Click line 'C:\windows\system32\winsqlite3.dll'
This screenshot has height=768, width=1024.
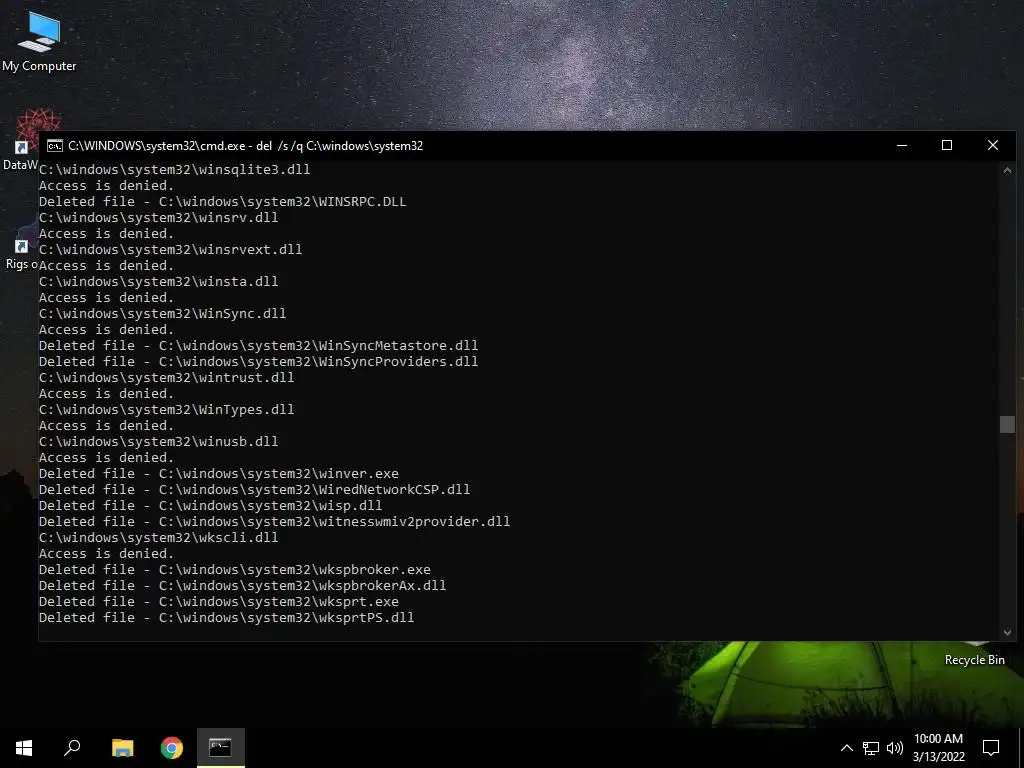pos(174,169)
